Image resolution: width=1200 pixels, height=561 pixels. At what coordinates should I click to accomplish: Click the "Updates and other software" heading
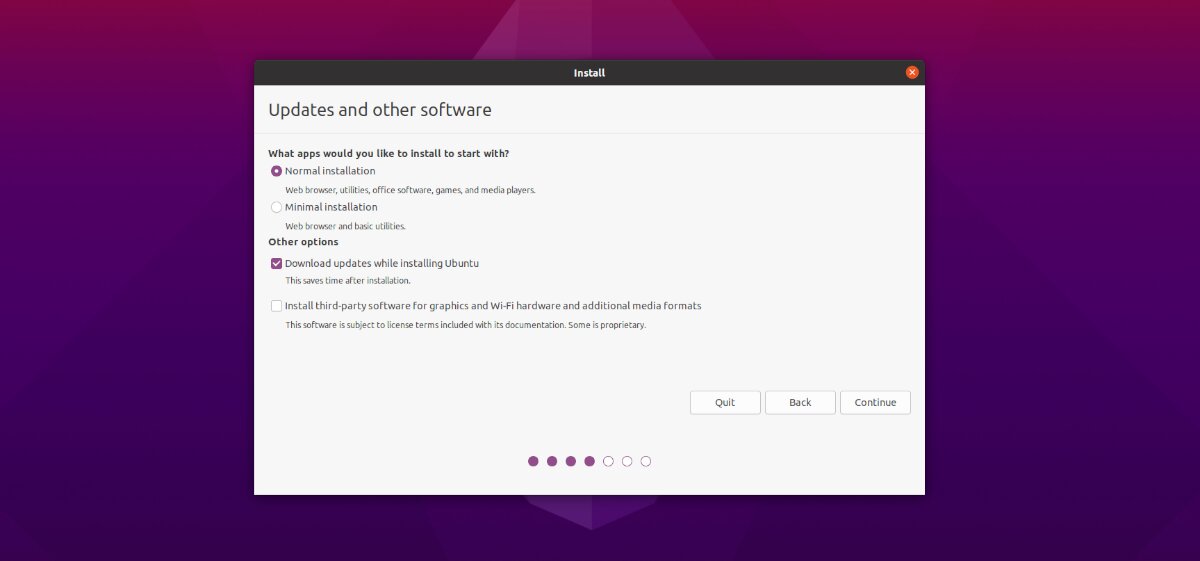(380, 110)
